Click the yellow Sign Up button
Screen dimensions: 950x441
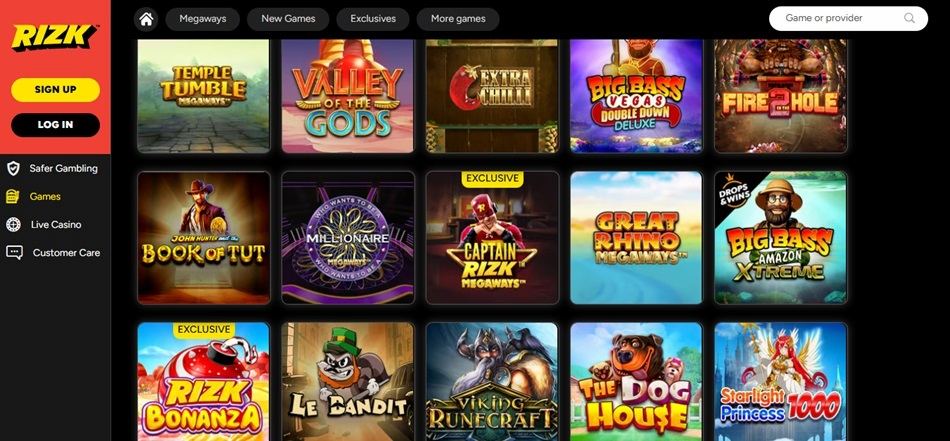pyautogui.click(x=55, y=90)
